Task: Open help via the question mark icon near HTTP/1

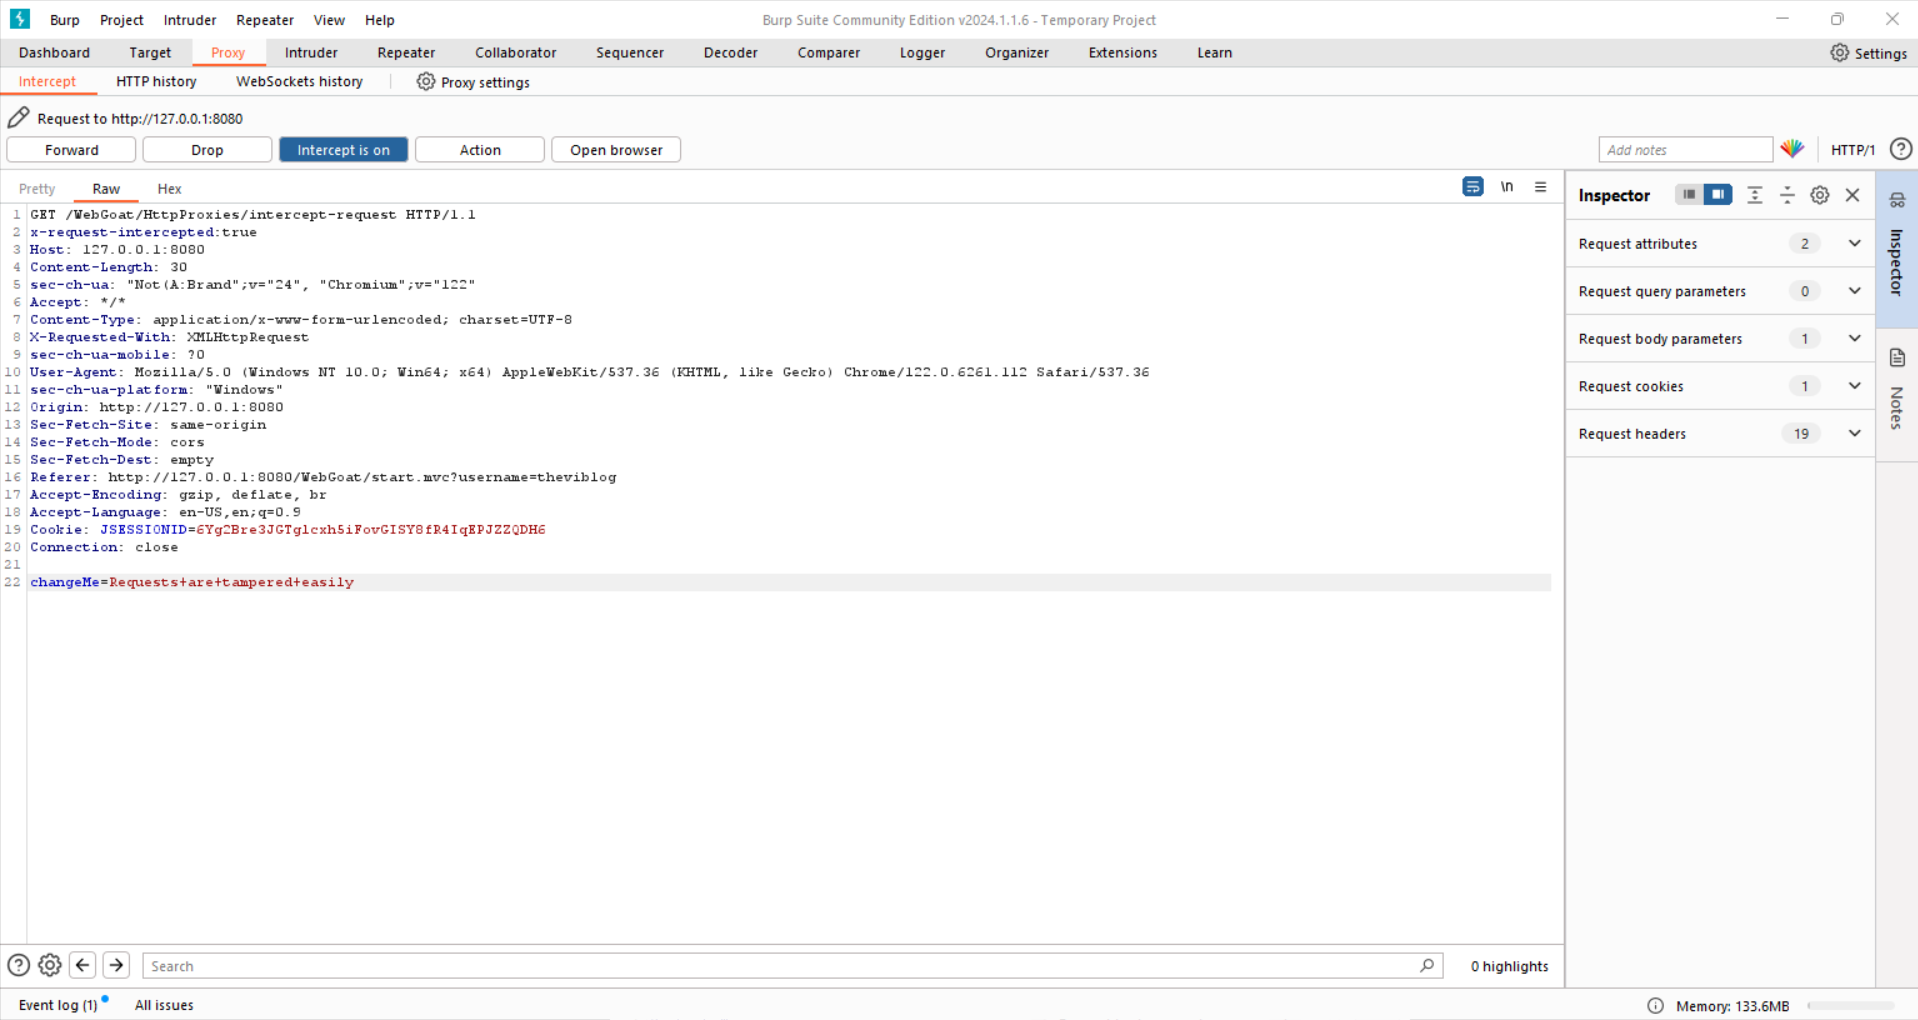Action: 1900,149
